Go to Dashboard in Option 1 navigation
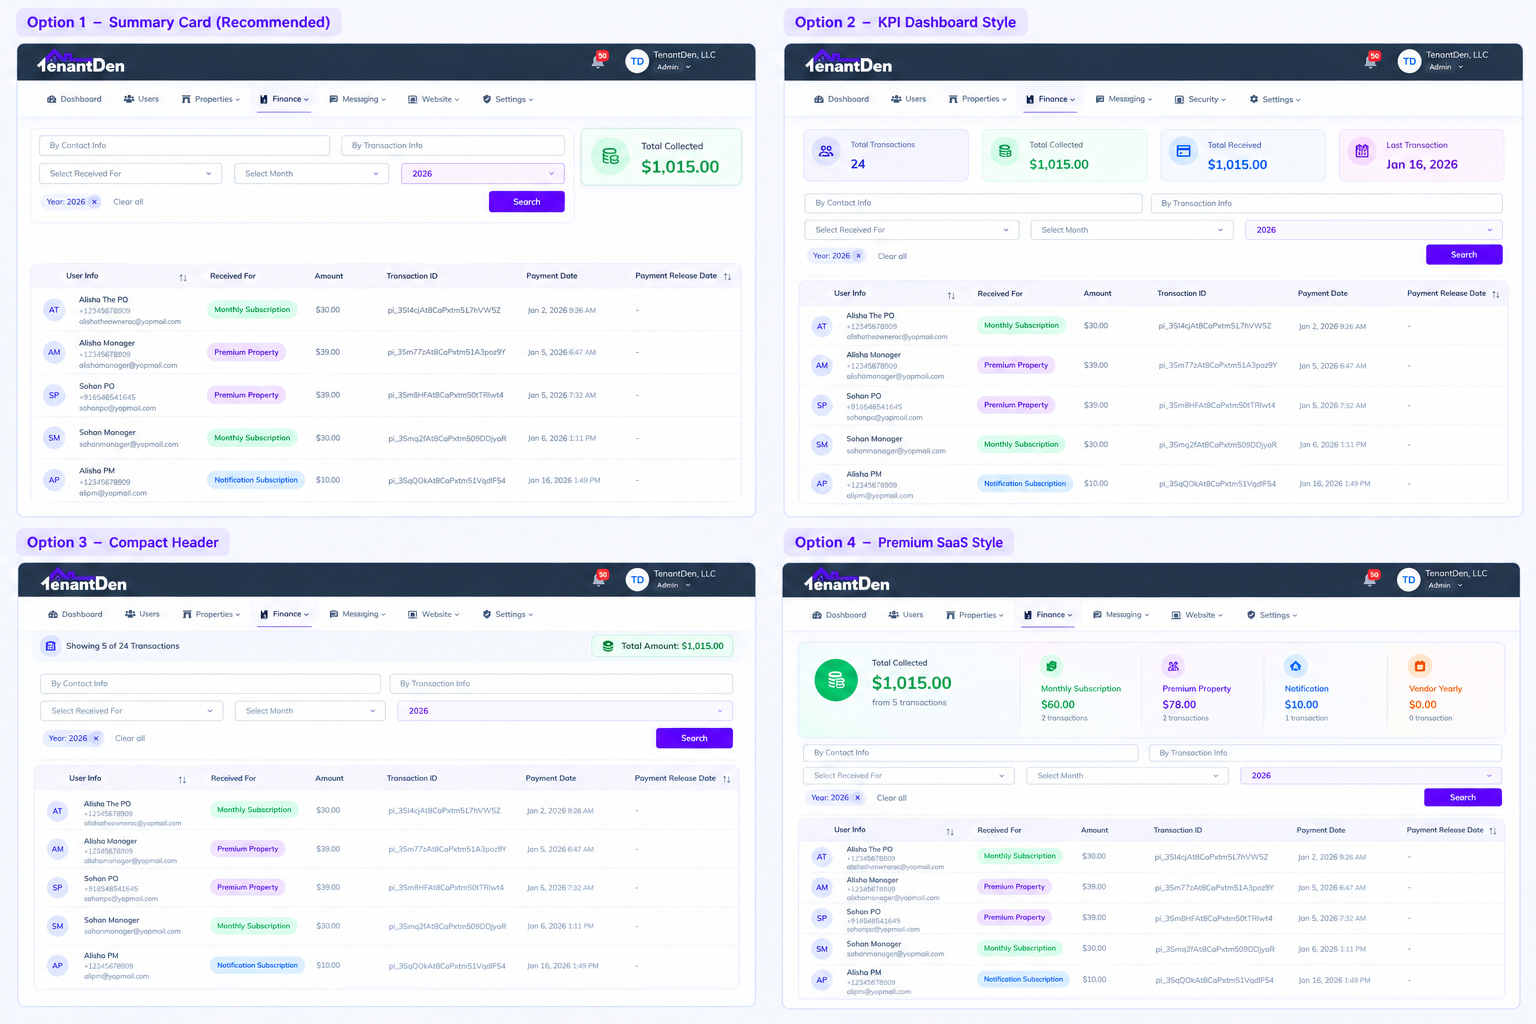 pos(74,99)
